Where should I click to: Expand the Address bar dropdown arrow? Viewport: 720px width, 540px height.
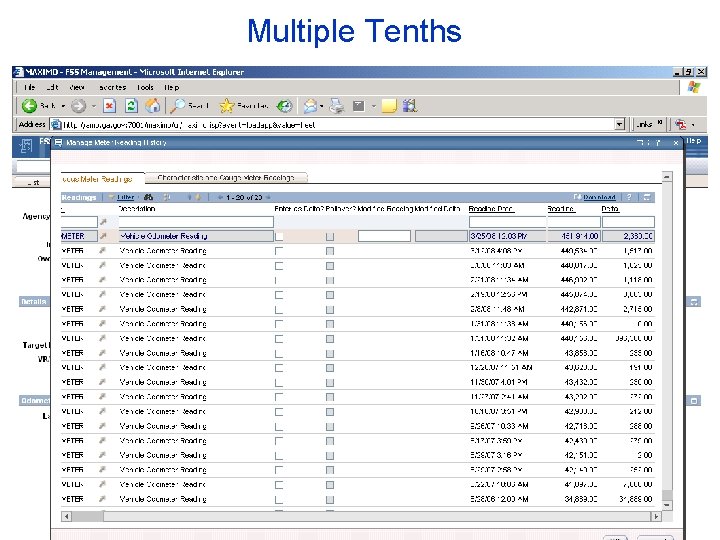[620, 124]
